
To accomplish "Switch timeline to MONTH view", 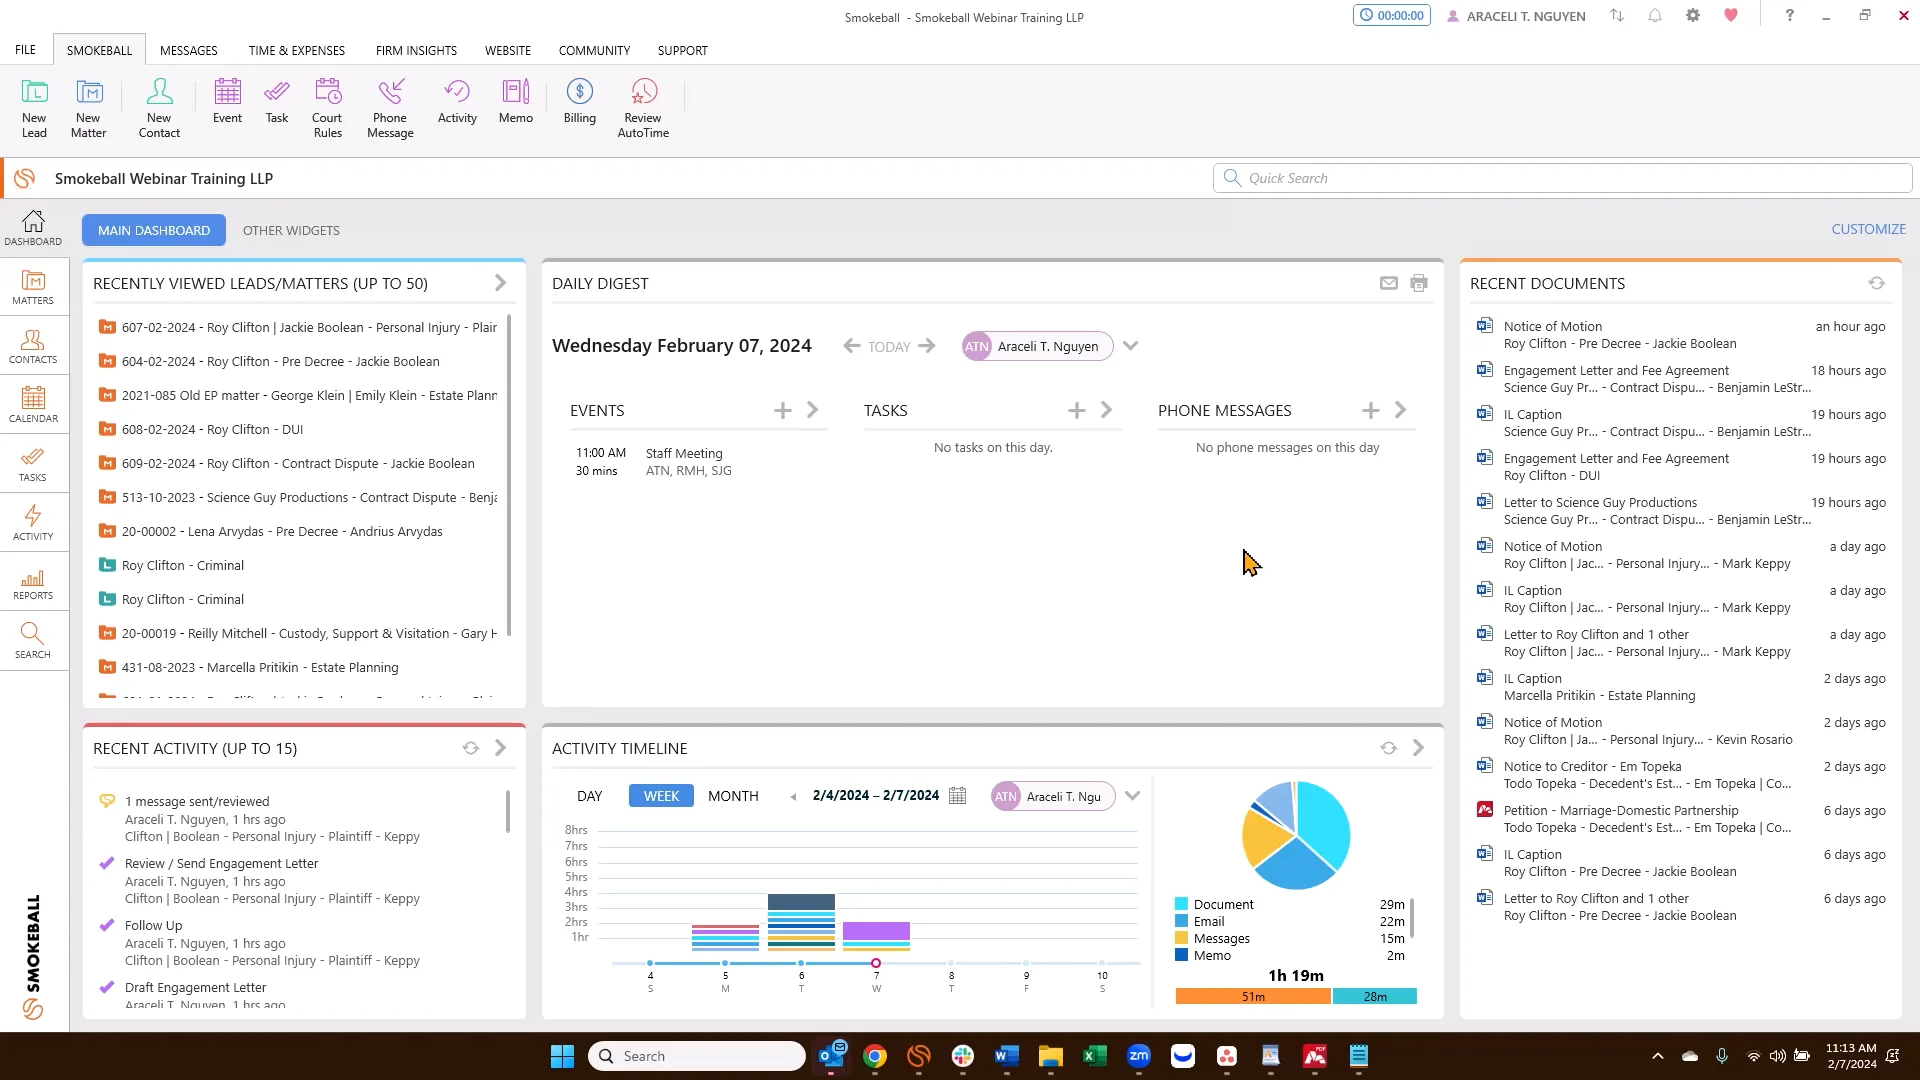I will click(x=733, y=796).
